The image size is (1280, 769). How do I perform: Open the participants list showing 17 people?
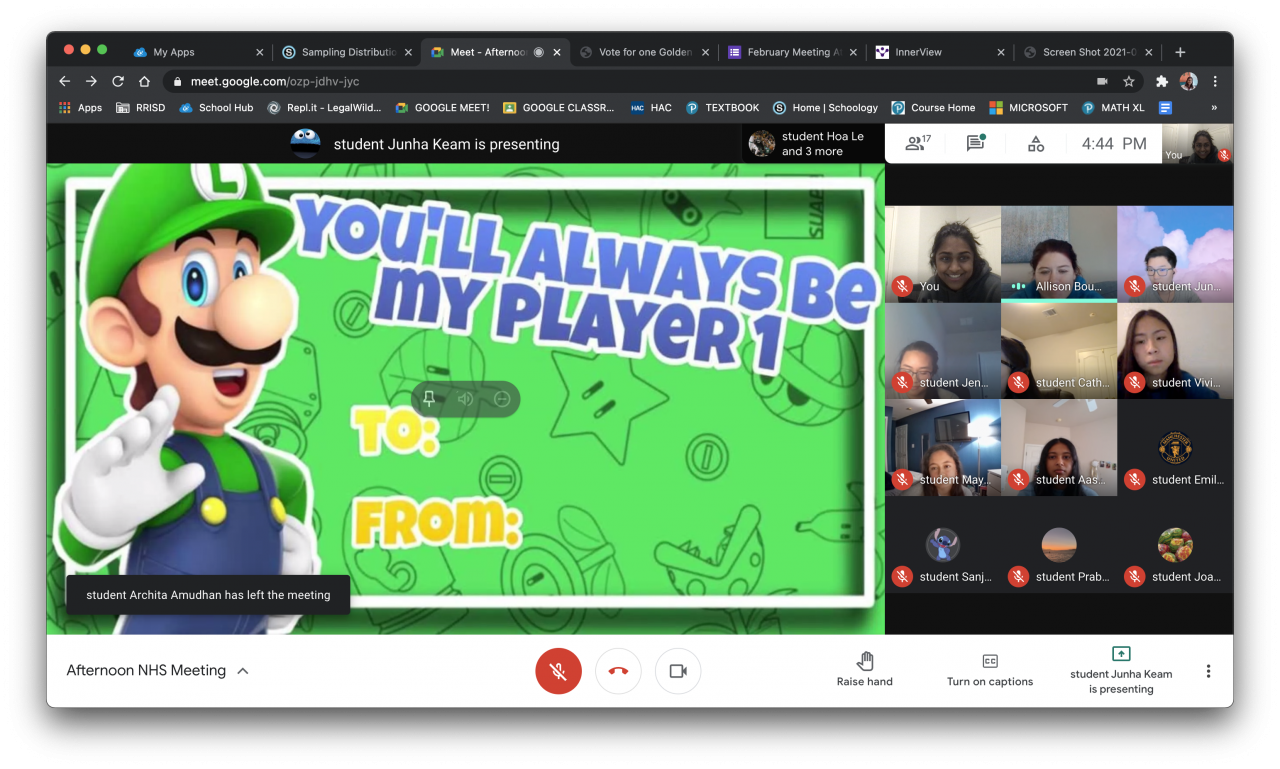918,143
